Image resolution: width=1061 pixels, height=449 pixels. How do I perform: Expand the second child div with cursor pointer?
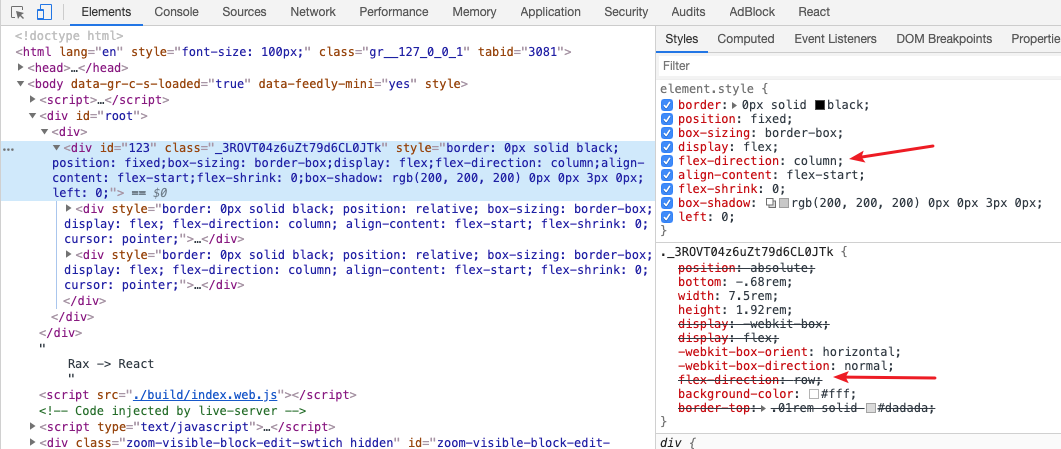pyautogui.click(x=68, y=254)
